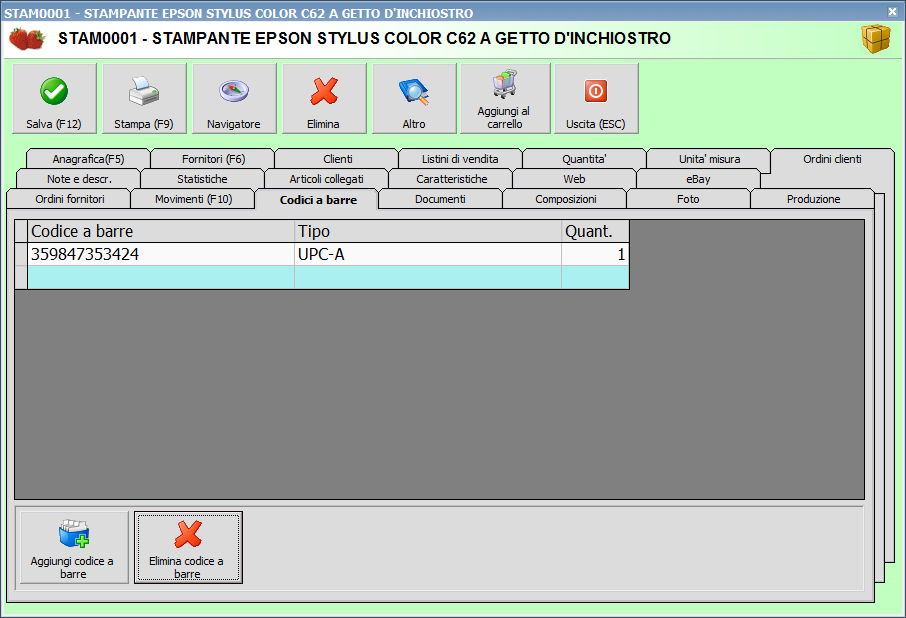This screenshot has width=906, height=618.
Task: Click Aggiungi codice a barre button
Action: 74,547
